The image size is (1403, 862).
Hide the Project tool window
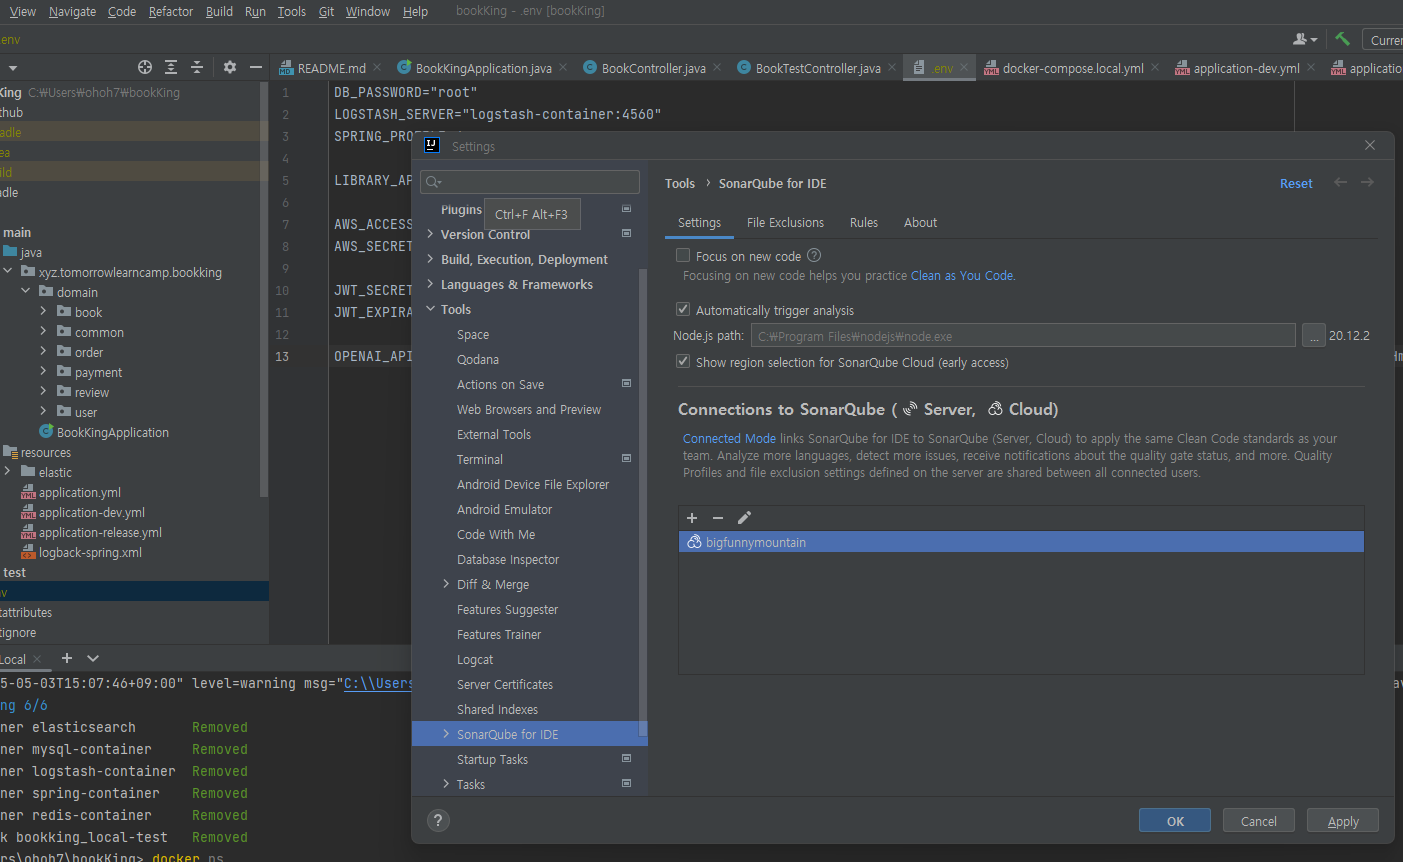[256, 67]
